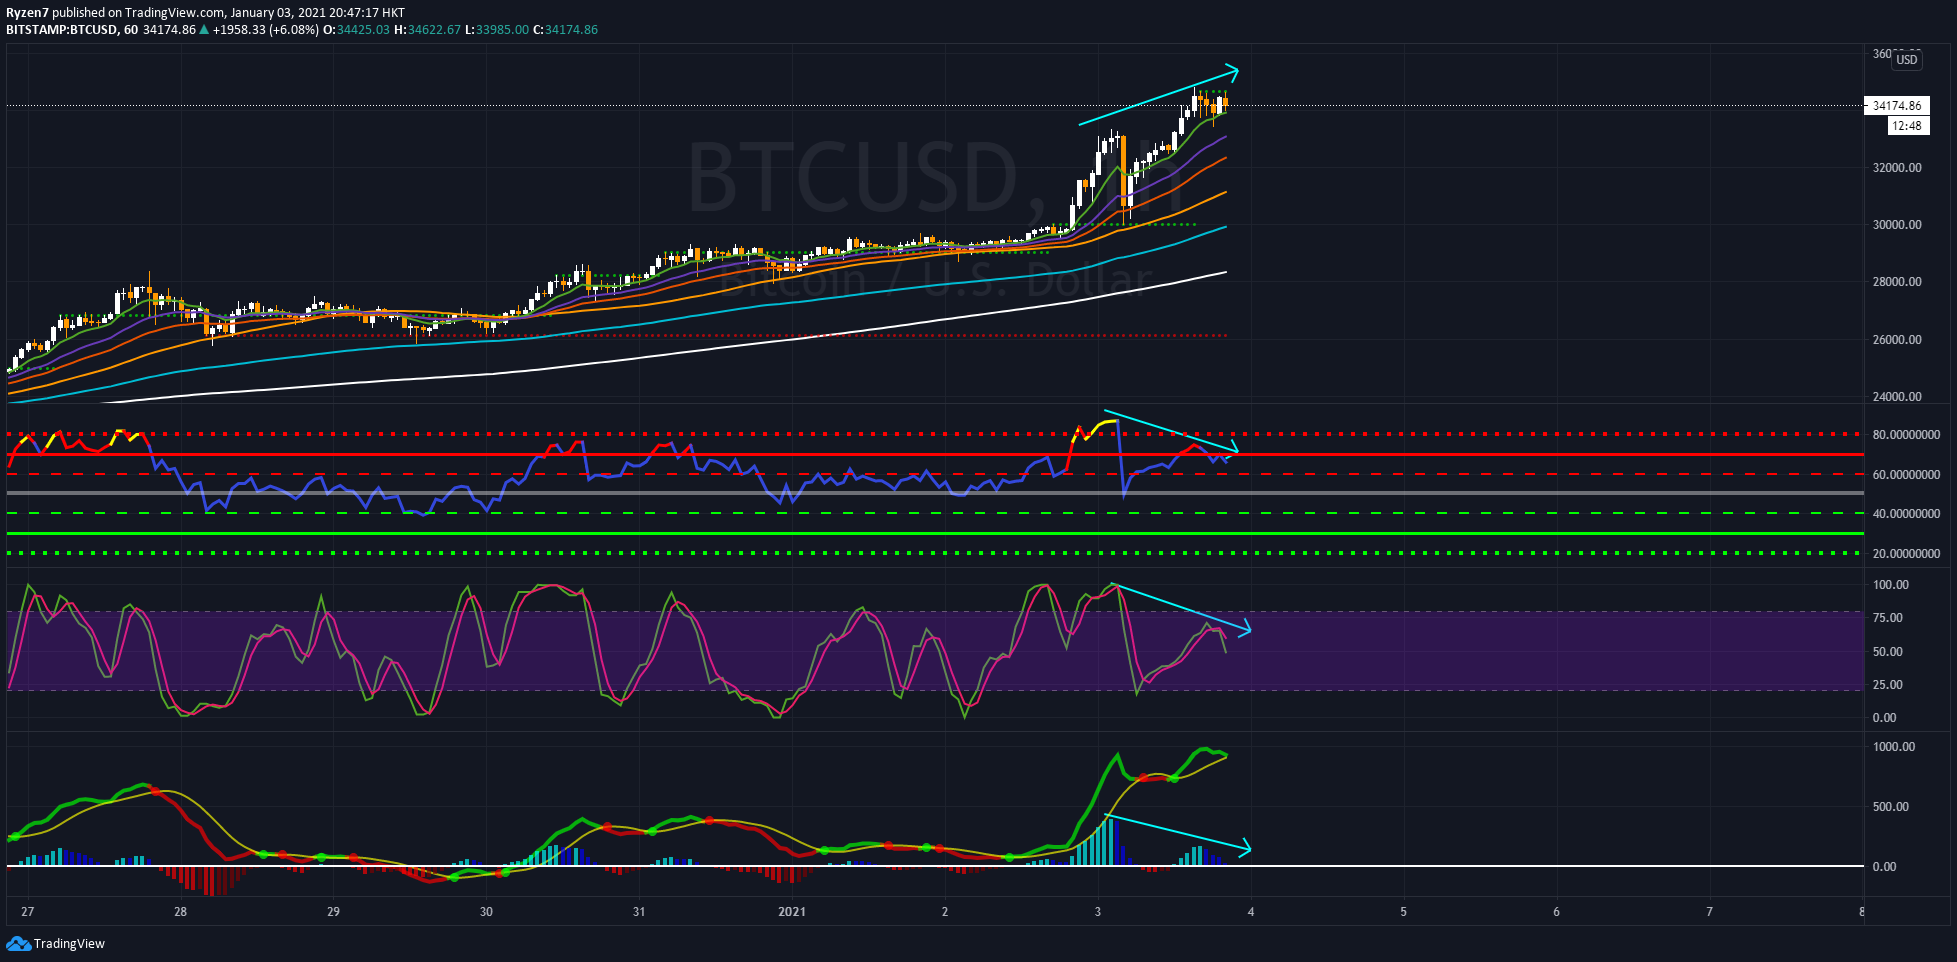1957x962 pixels.
Task: Click the MACD 1000.00 axis label
Action: click(1894, 747)
